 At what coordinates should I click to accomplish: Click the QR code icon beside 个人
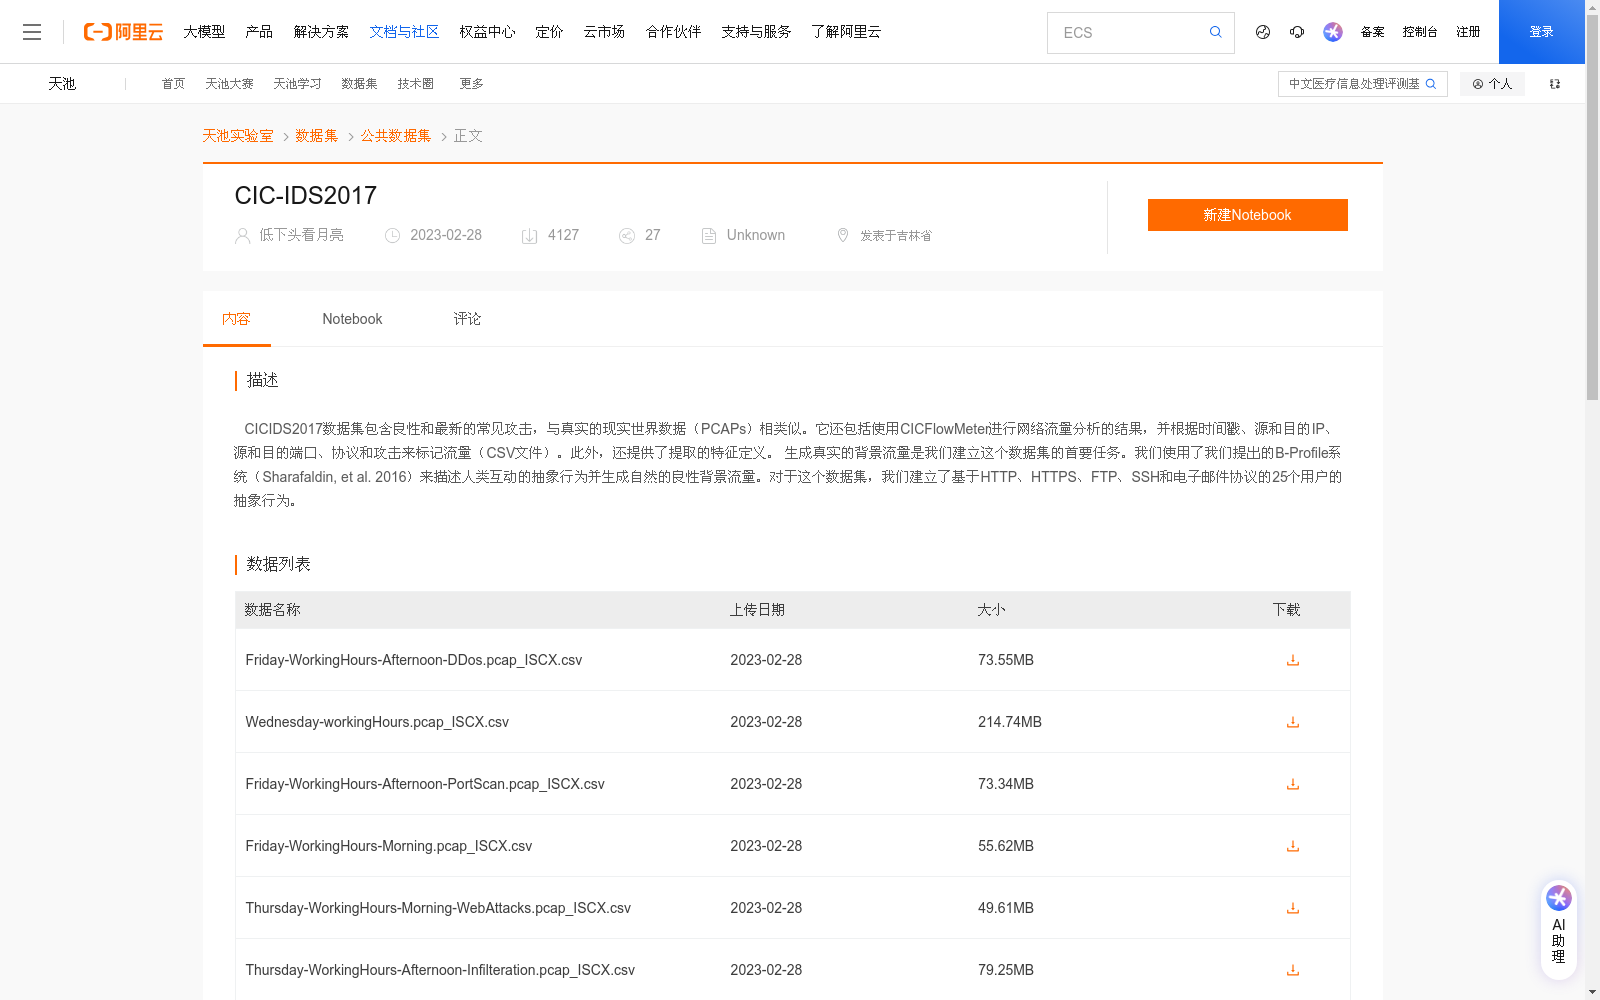(1554, 84)
